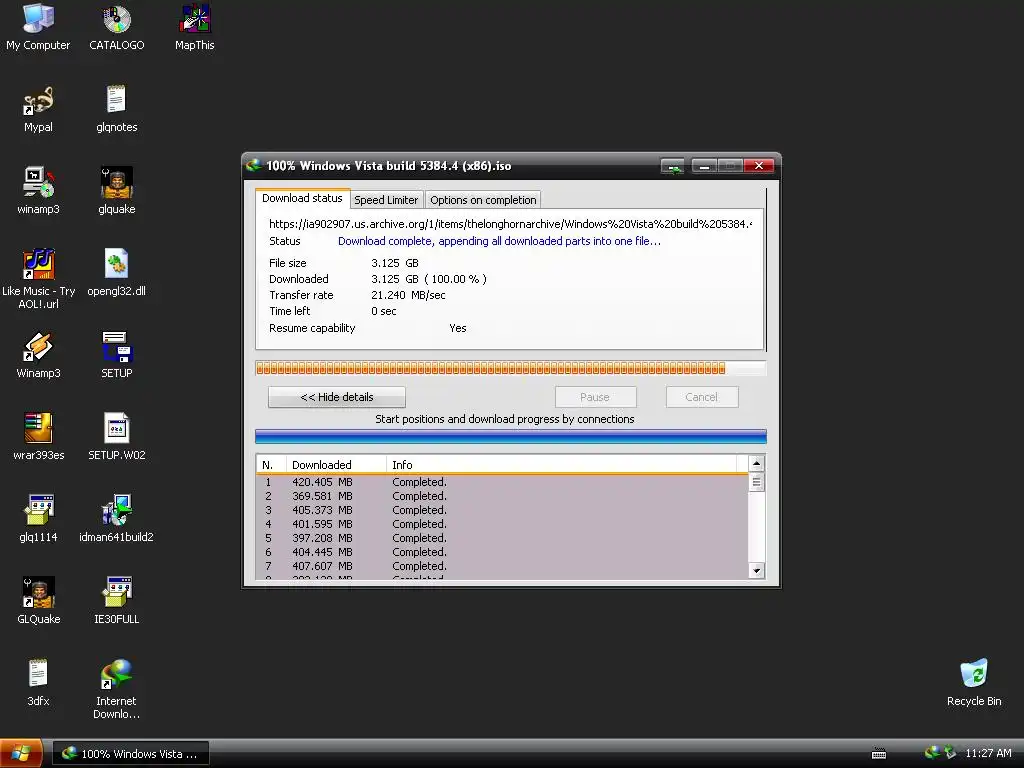This screenshot has width=1024, height=768.
Task: Click the archive.org download URL text
Action: point(510,224)
